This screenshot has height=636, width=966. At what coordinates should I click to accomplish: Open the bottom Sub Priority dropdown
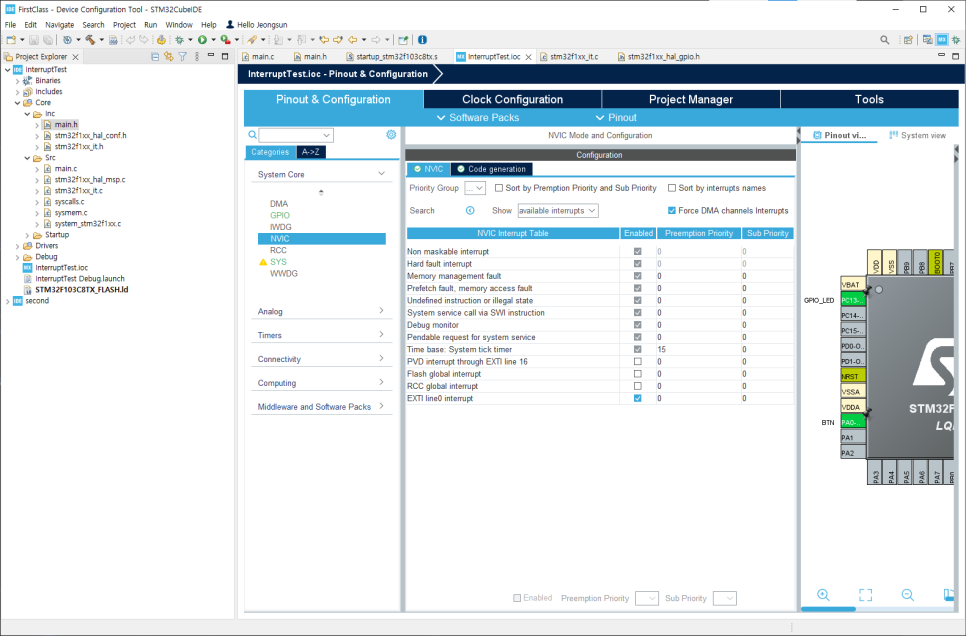click(724, 598)
